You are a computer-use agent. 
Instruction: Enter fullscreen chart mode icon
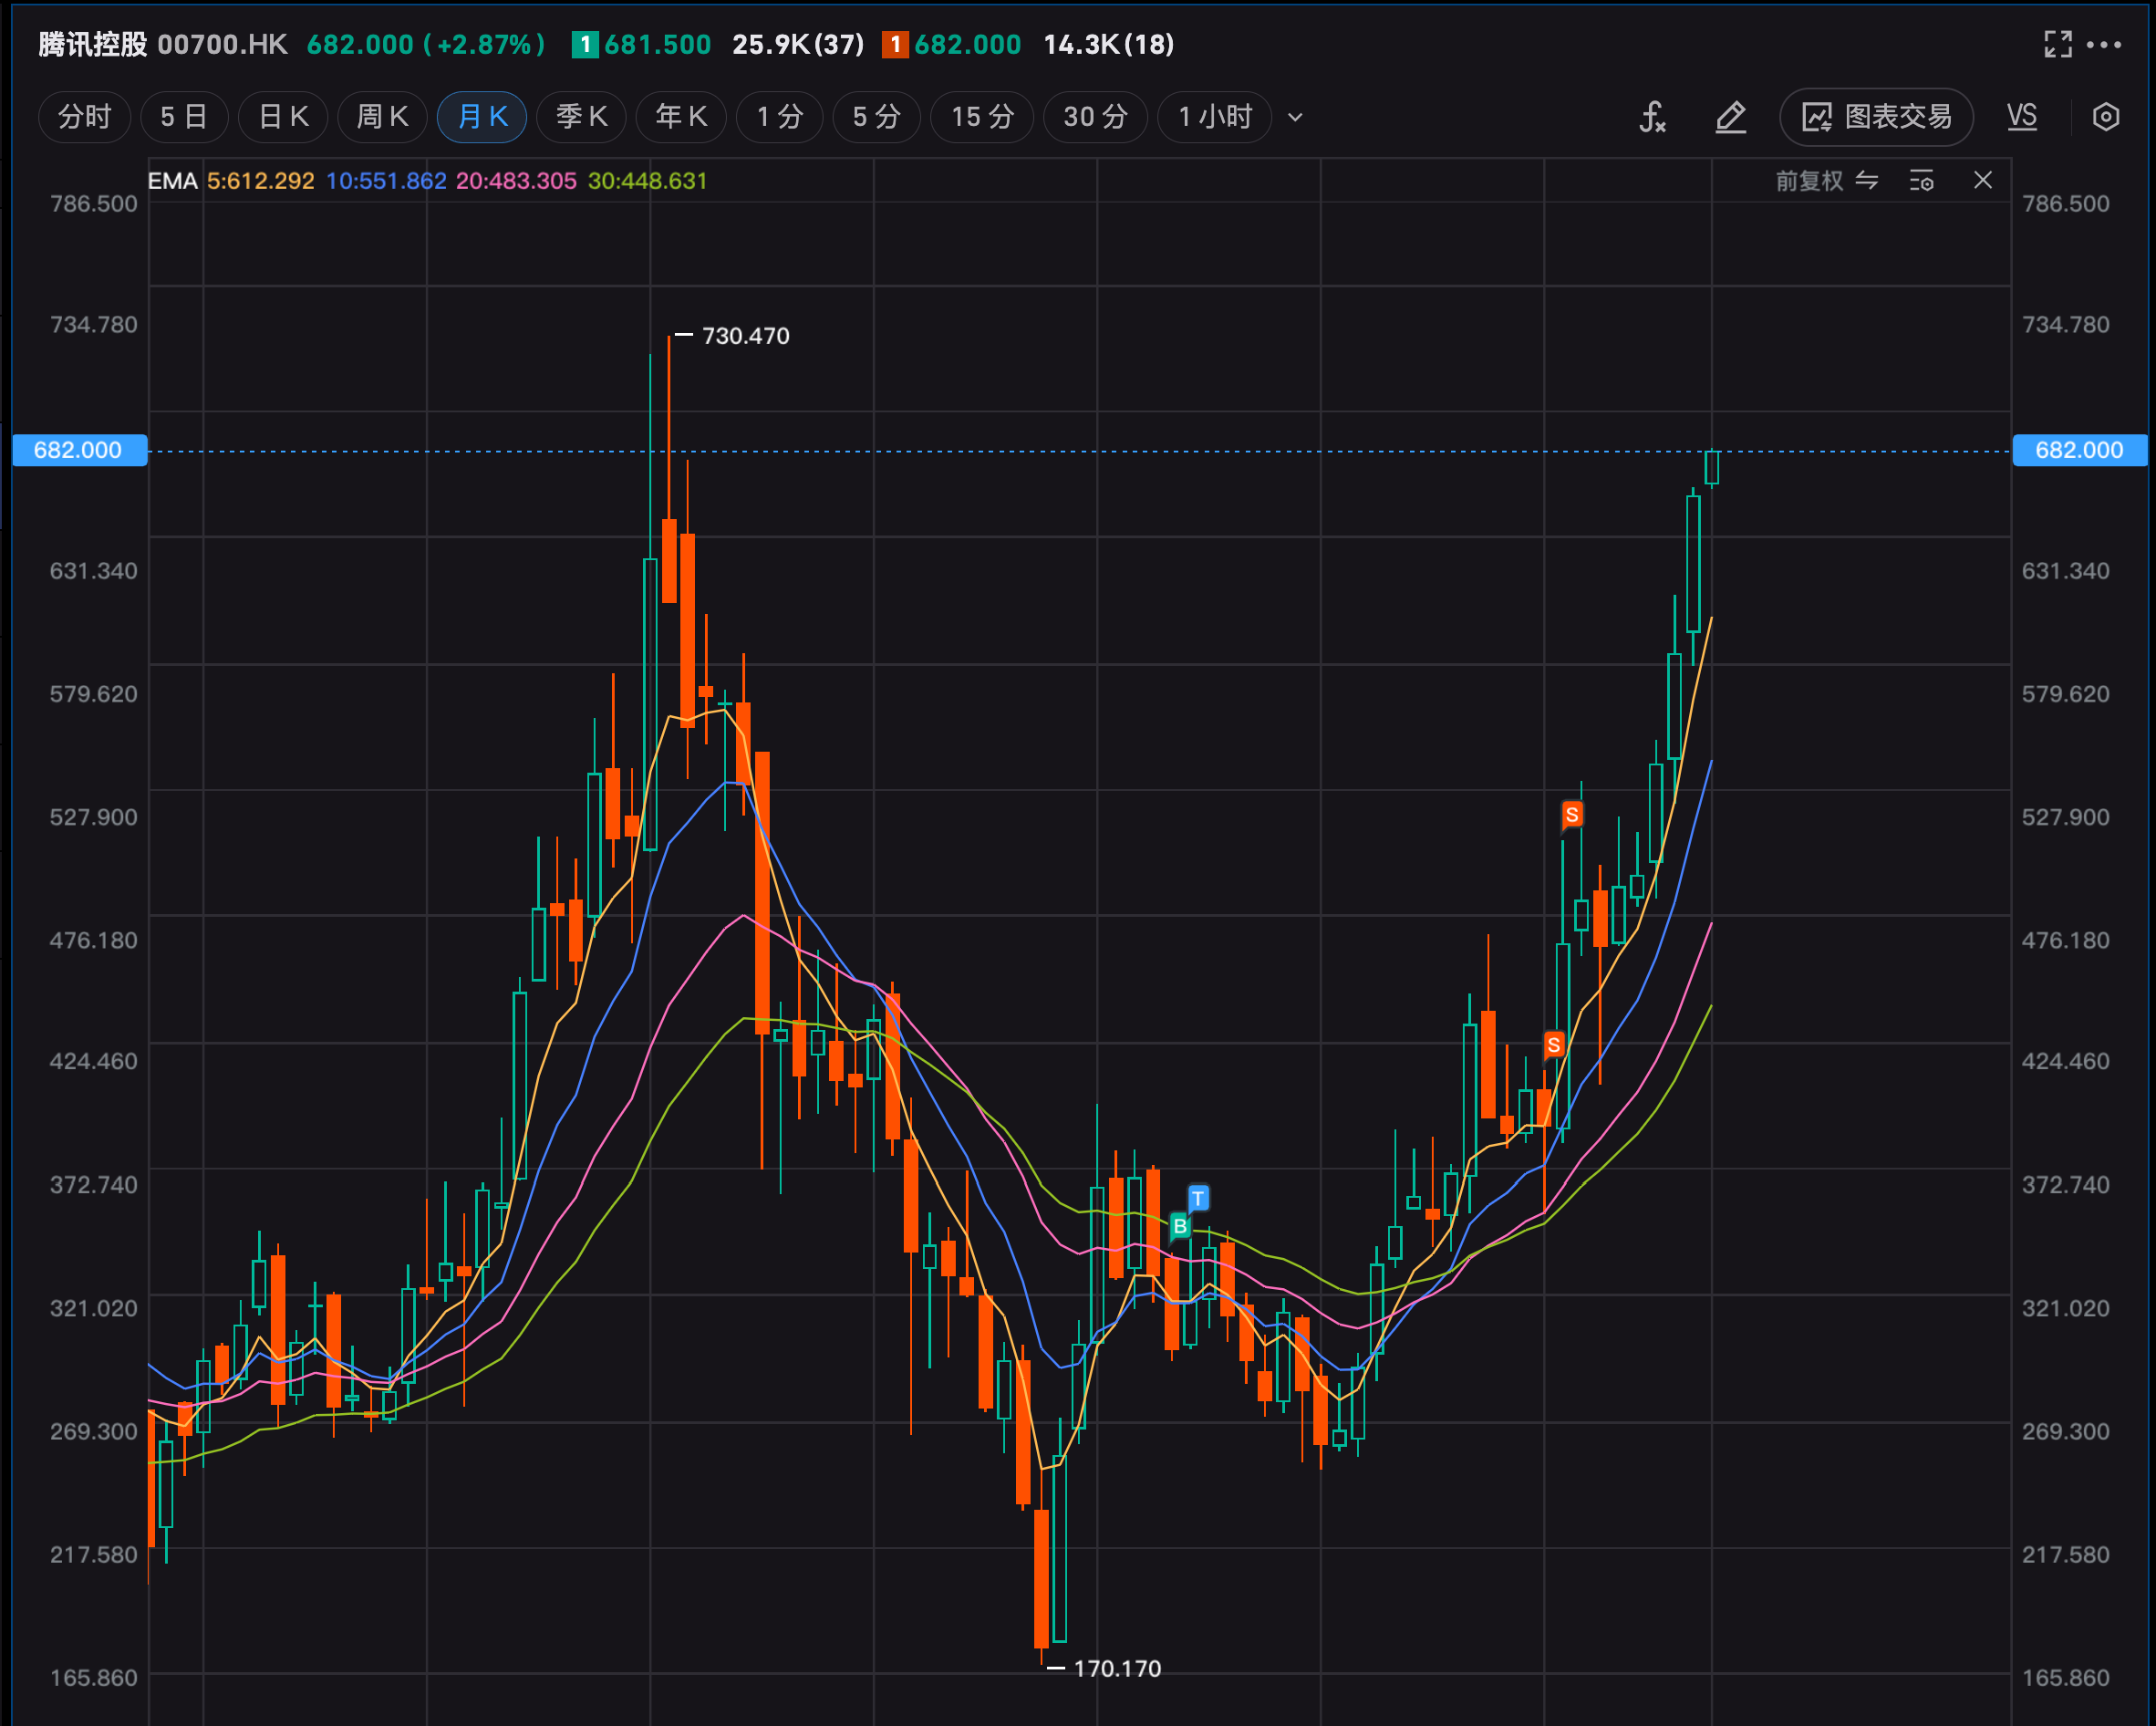pos(2058,44)
